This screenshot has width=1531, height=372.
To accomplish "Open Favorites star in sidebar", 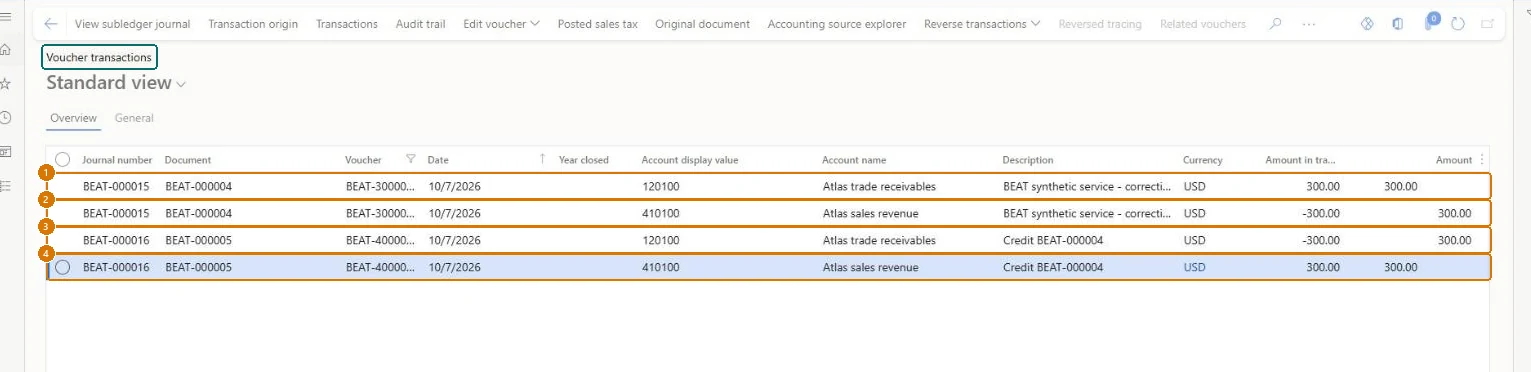I will pyautogui.click(x=6, y=84).
